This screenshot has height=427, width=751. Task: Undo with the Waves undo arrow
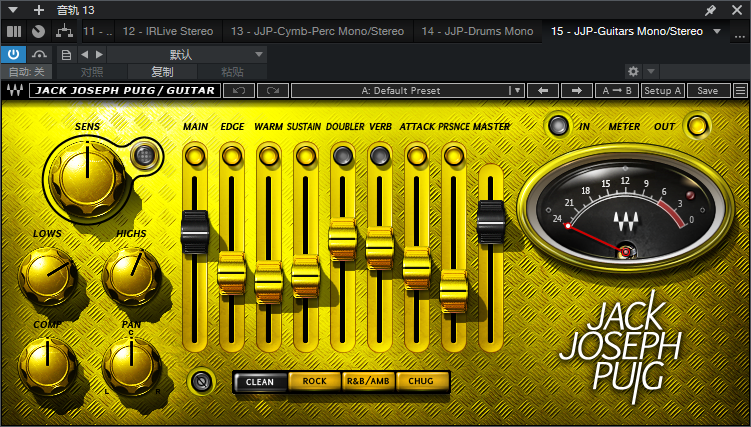[x=239, y=90]
